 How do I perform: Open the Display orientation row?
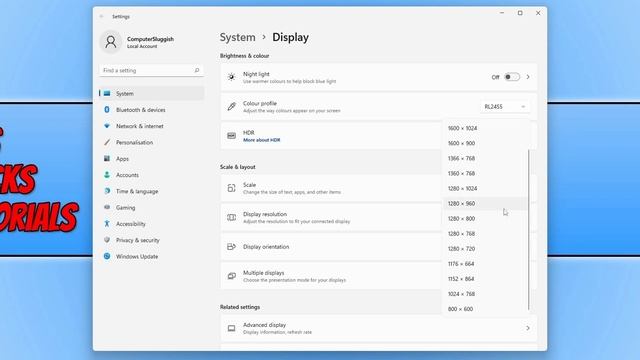331,247
